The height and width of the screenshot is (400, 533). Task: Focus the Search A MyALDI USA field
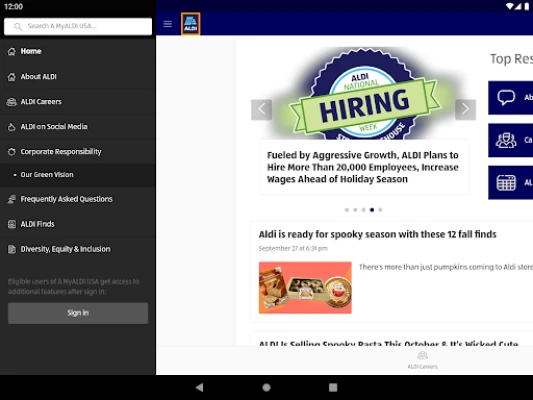78,26
